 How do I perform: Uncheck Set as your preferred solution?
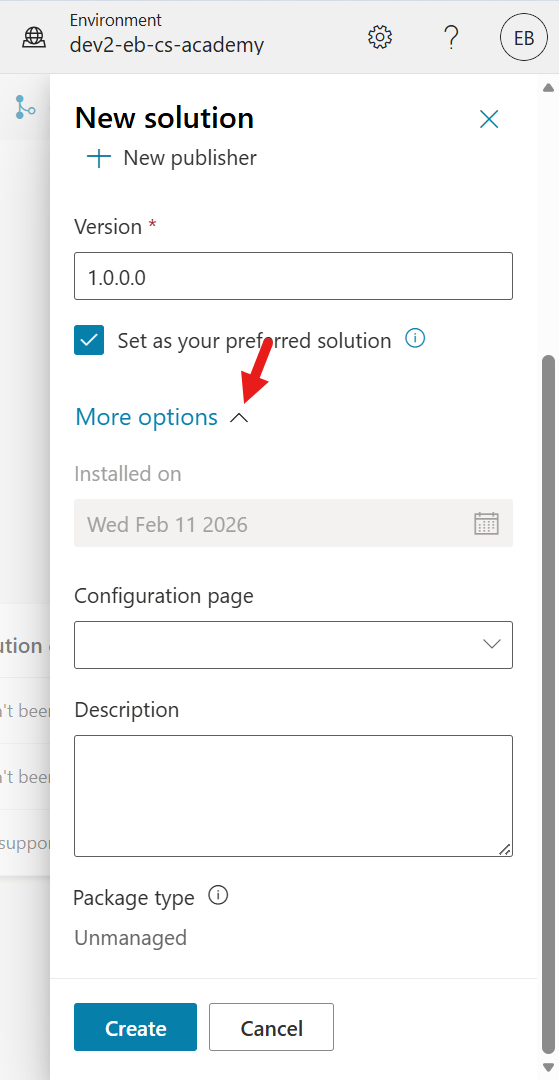[89, 340]
